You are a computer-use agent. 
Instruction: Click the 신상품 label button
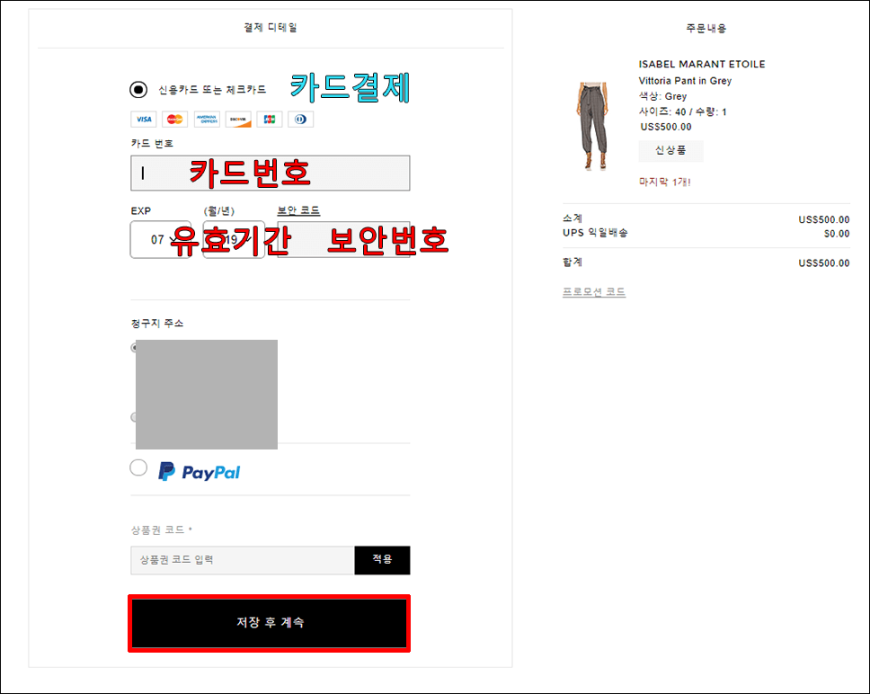tap(671, 150)
